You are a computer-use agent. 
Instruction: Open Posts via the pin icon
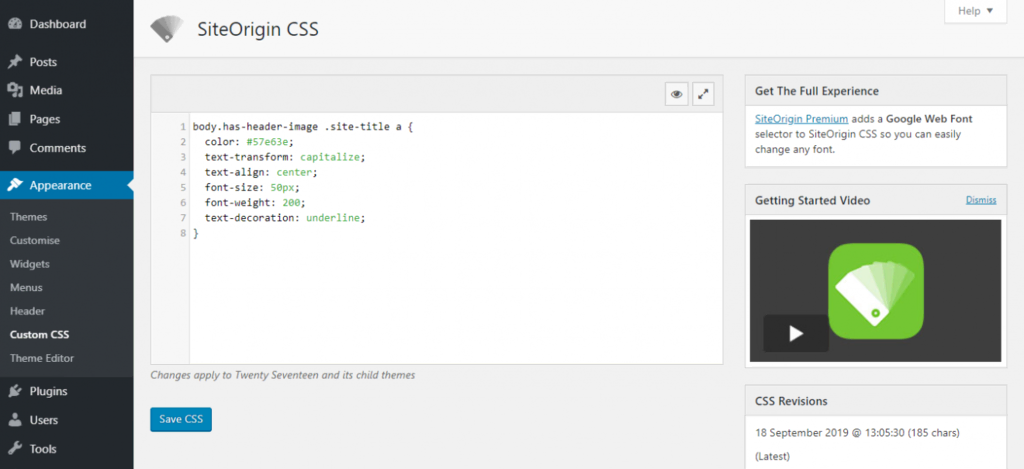[15, 62]
